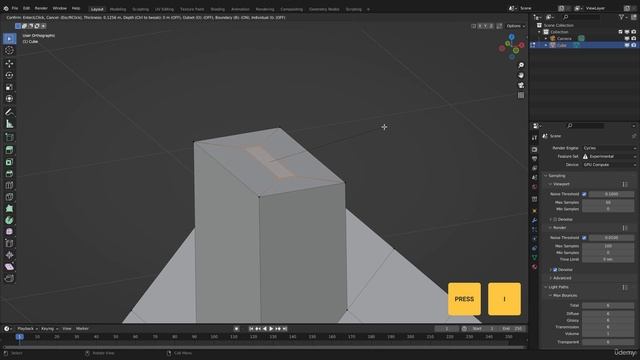
Task: Disable Cube in renders camera toggle
Action: point(633,45)
